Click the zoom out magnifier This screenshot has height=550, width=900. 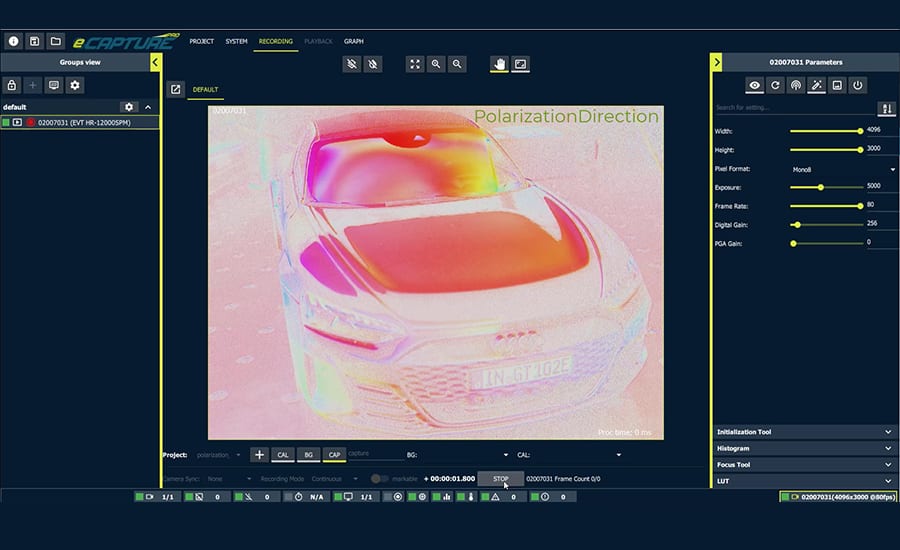point(457,64)
